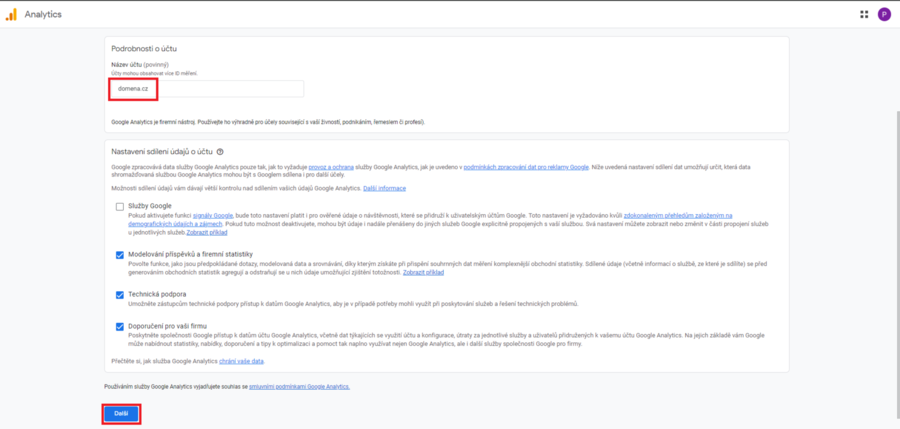Screen dimensions: 900x429
Task: Disable Doporučení pro vaši firmu checkbox
Action: pyautogui.click(x=120, y=326)
